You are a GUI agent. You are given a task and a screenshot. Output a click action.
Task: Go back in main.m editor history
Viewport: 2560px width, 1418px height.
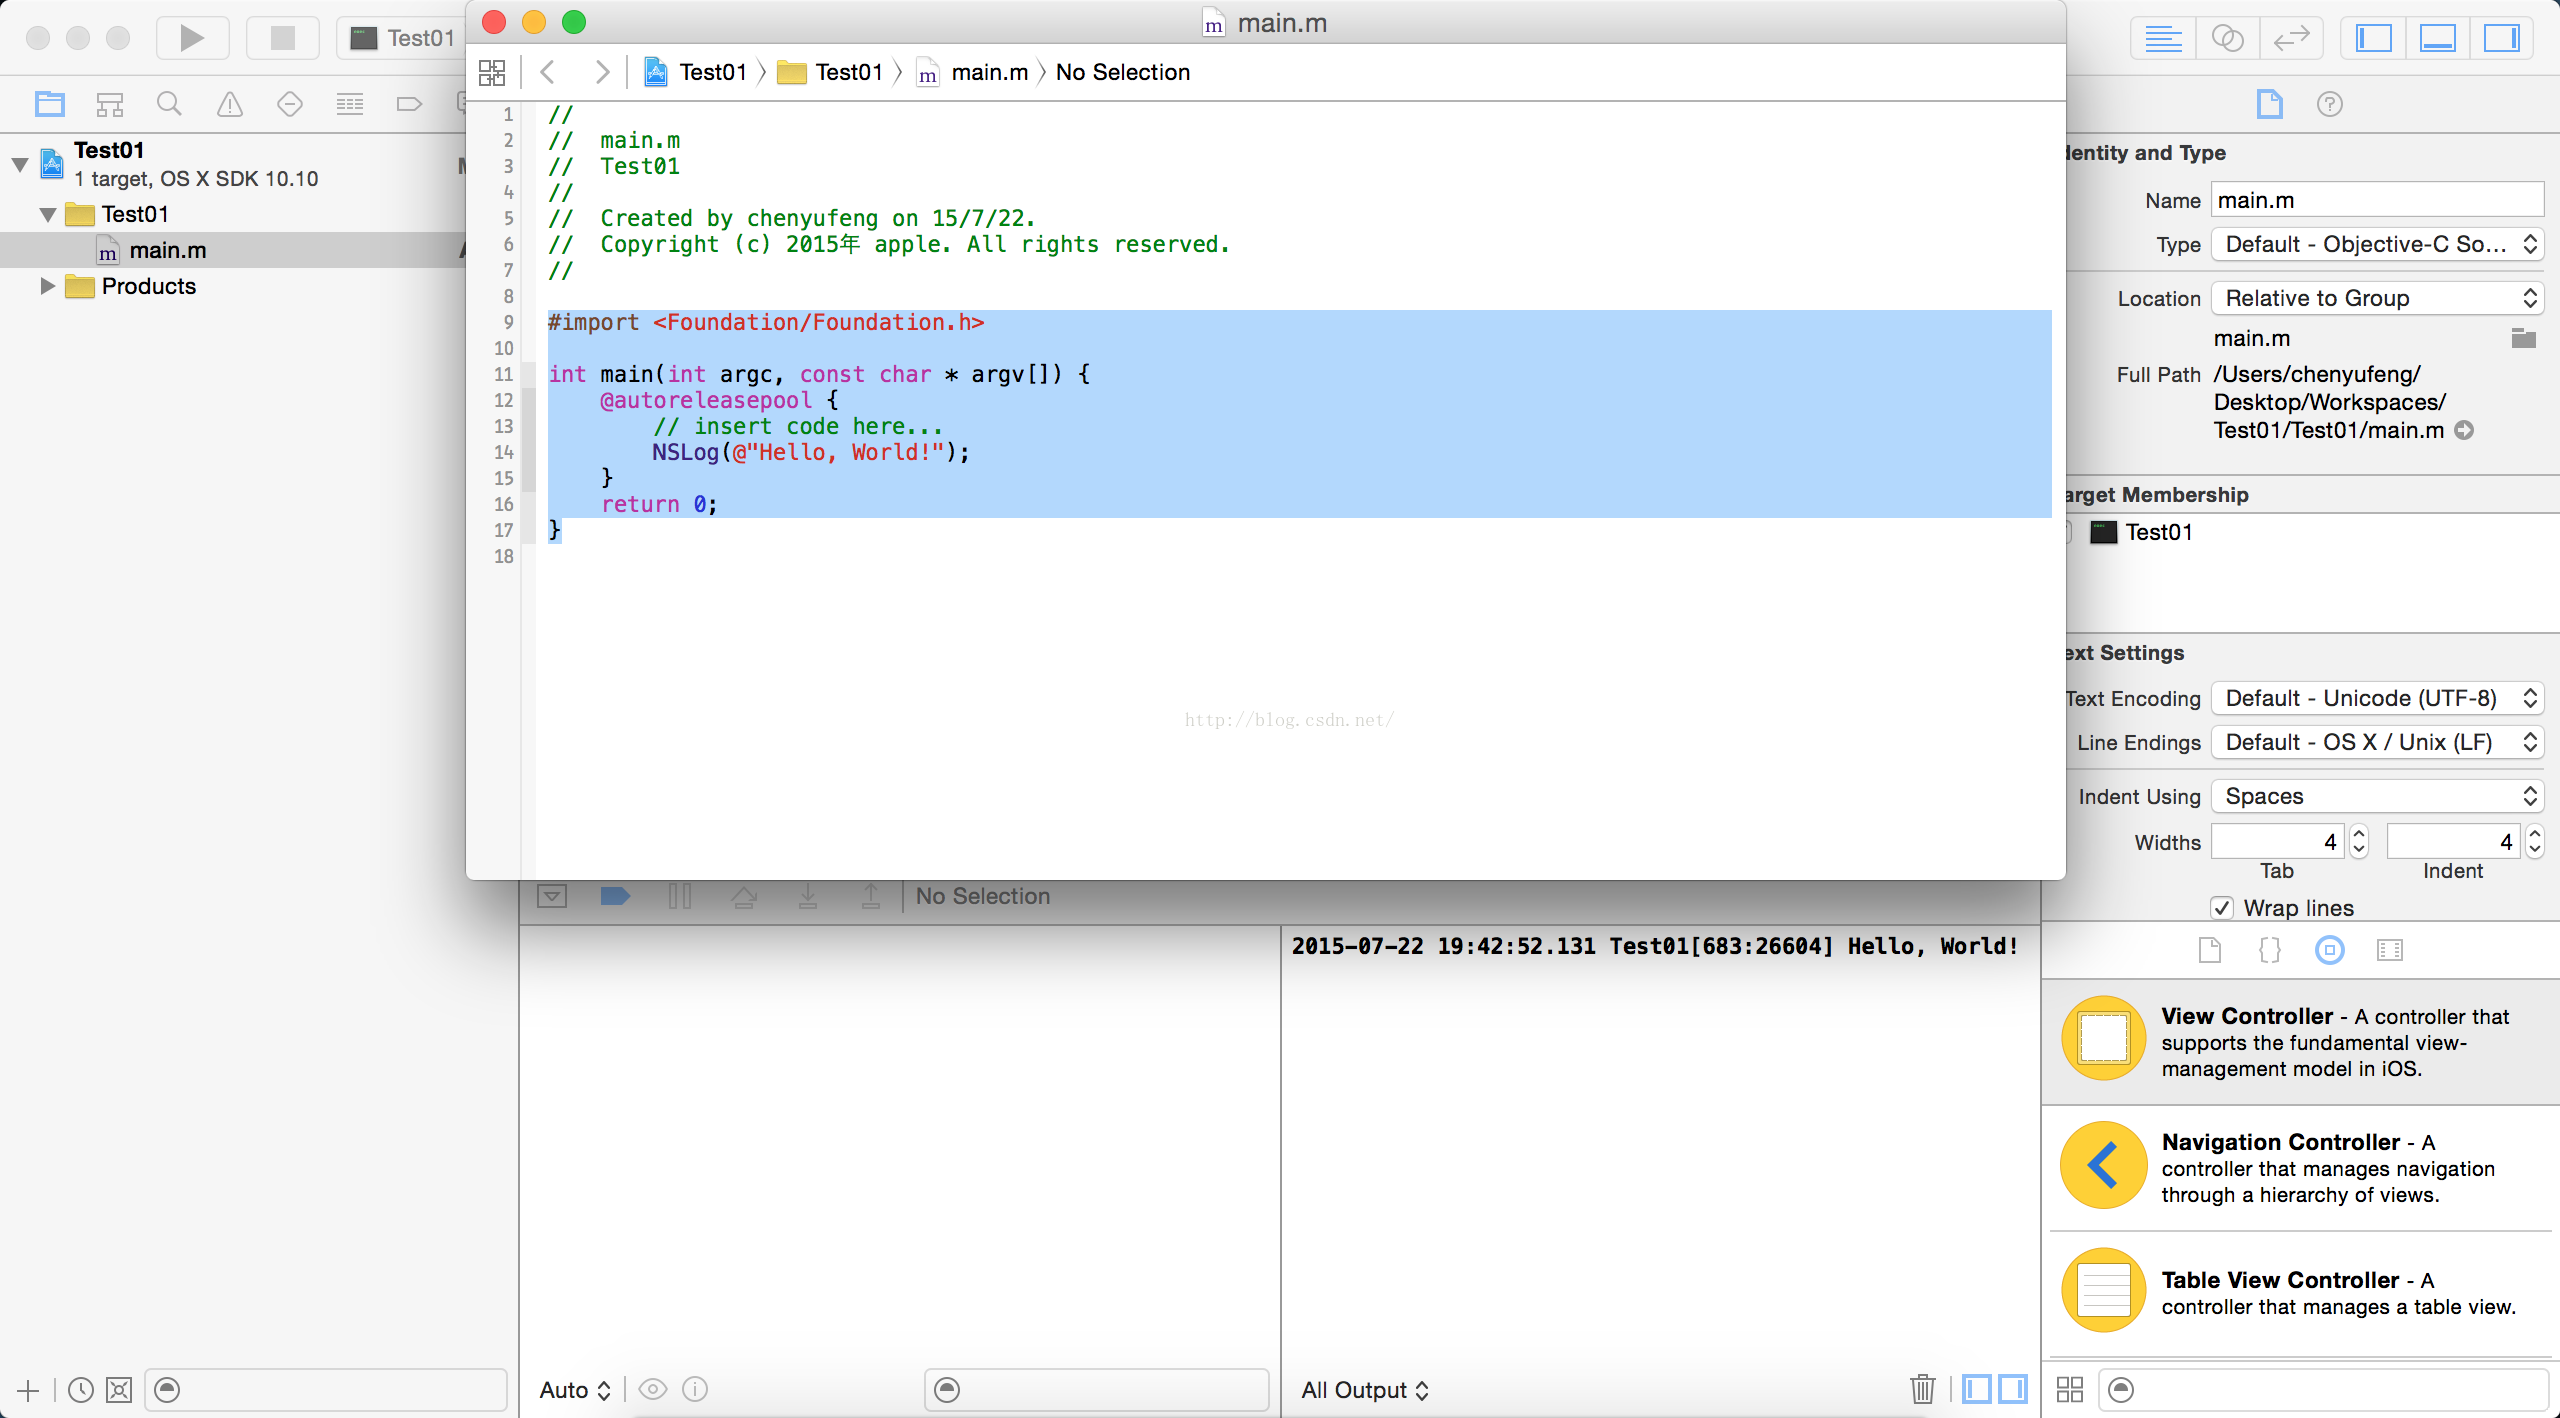coord(548,72)
